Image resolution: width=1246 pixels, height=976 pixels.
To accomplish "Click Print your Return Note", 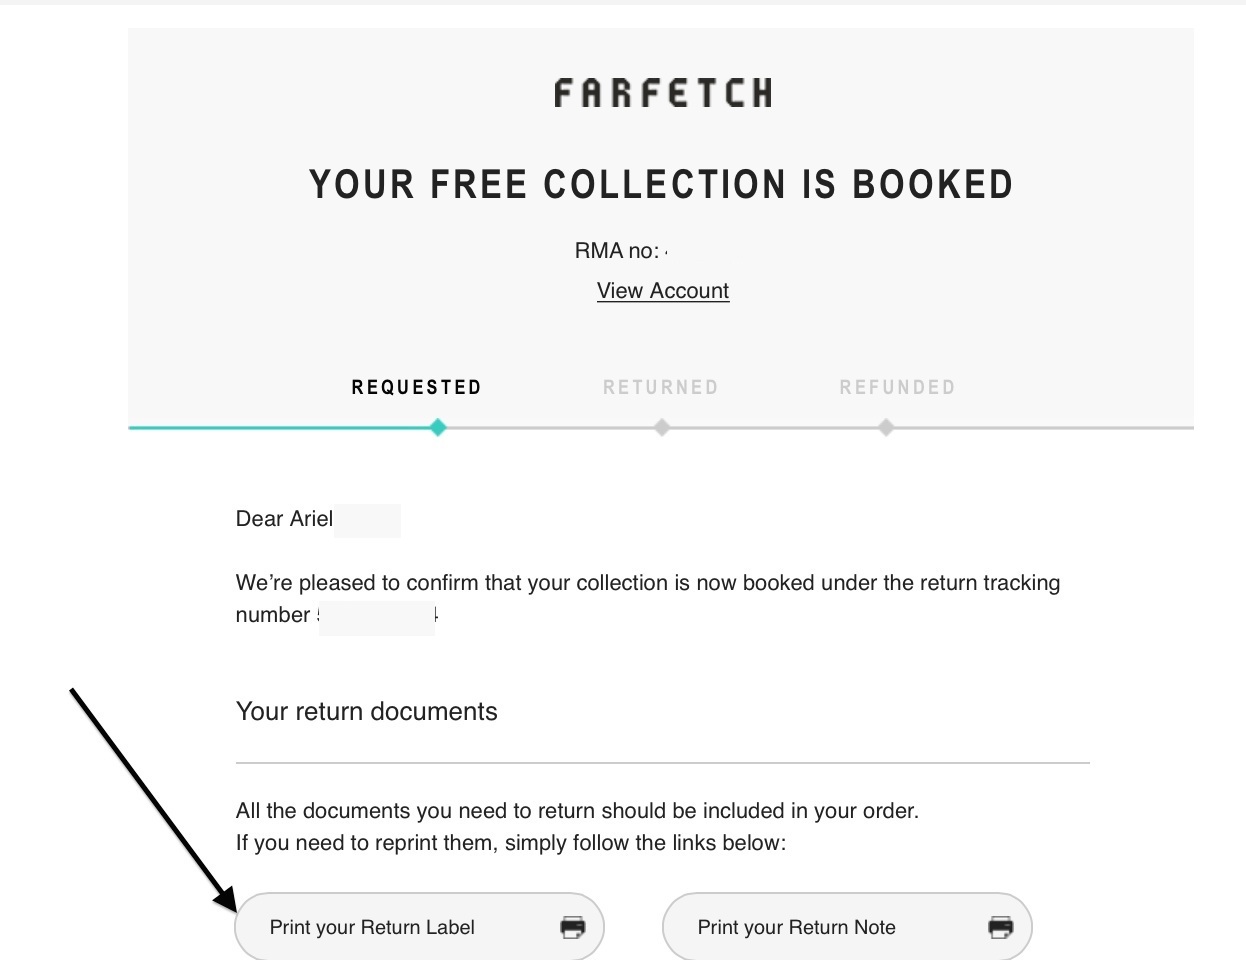I will [x=796, y=927].
